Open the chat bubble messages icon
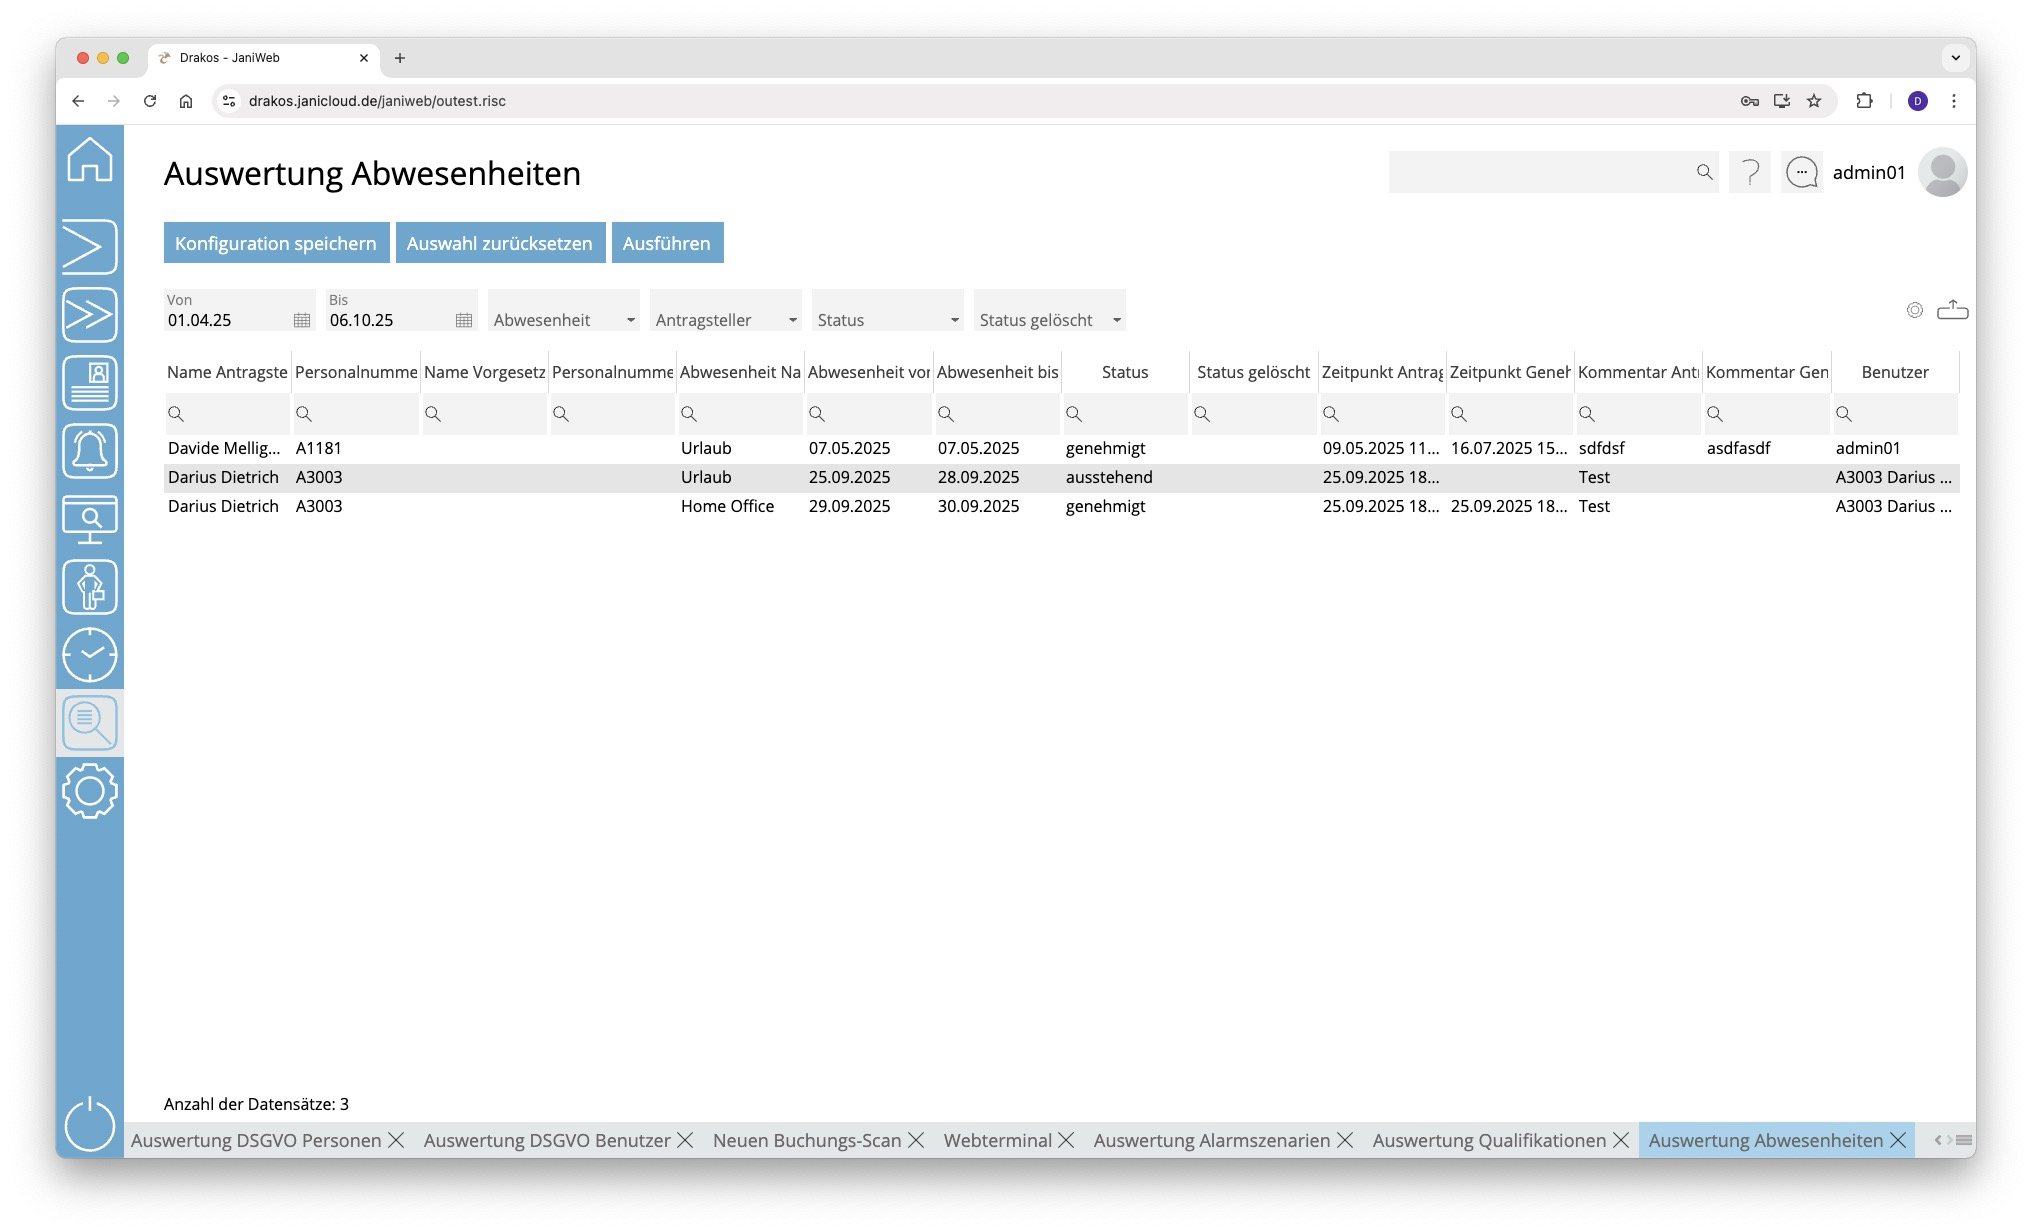The image size is (2032, 1232). click(1802, 172)
